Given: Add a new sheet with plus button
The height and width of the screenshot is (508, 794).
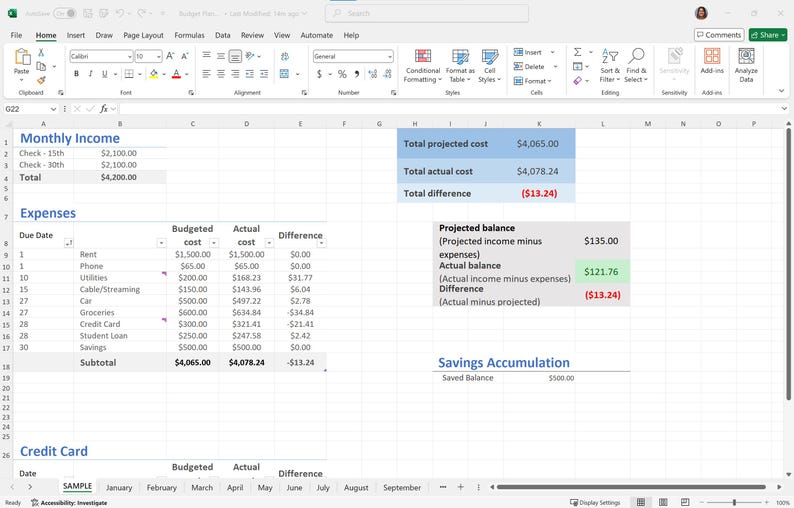Looking at the screenshot, I should 460,487.
